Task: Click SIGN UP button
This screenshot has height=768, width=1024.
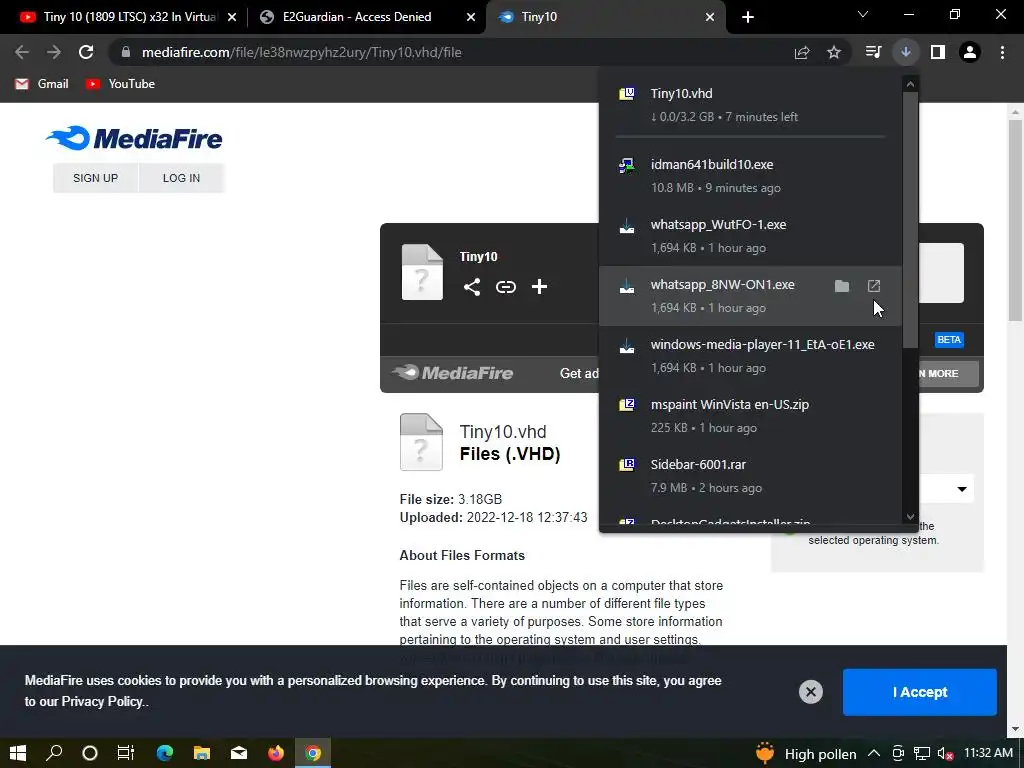Action: 95,178
